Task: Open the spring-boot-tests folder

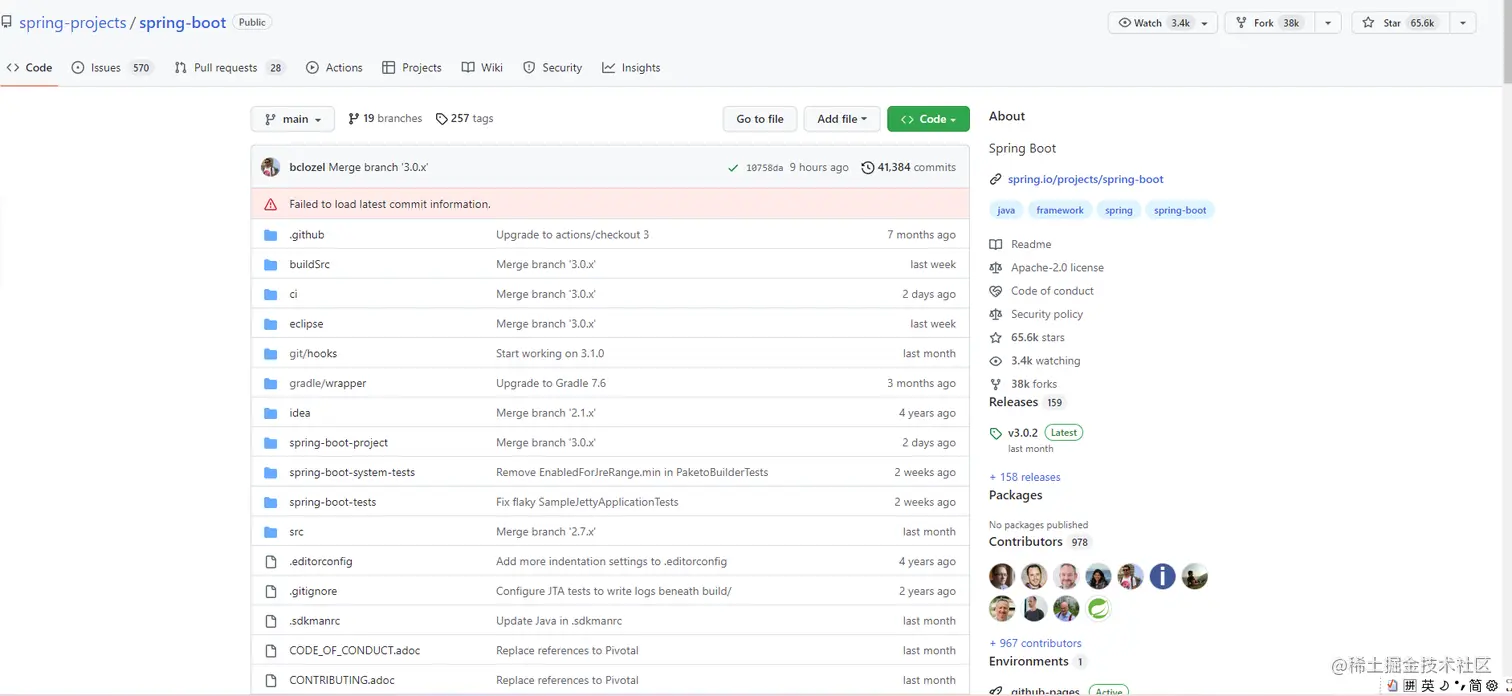Action: pyautogui.click(x=332, y=502)
